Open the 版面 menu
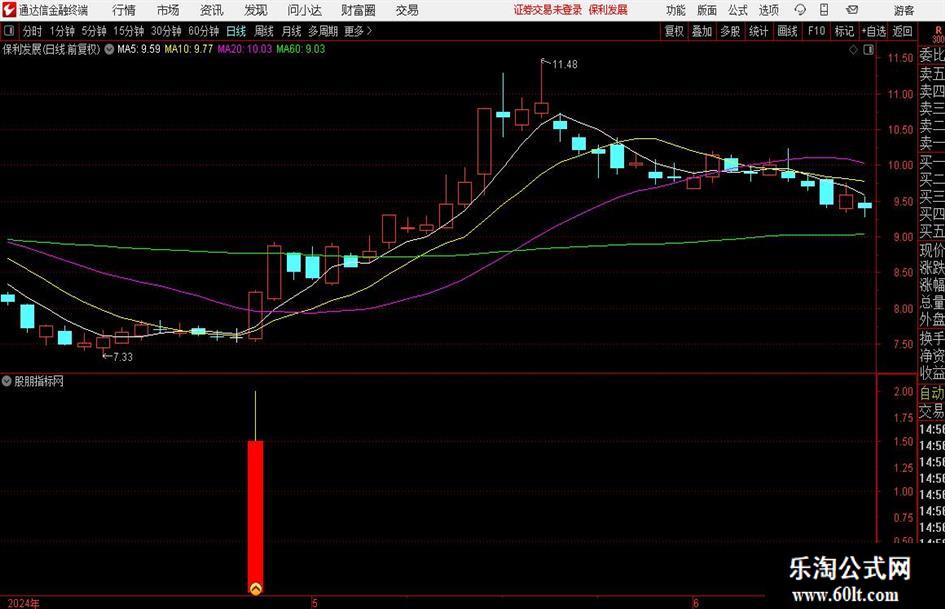This screenshot has height=609, width=945. point(706,10)
